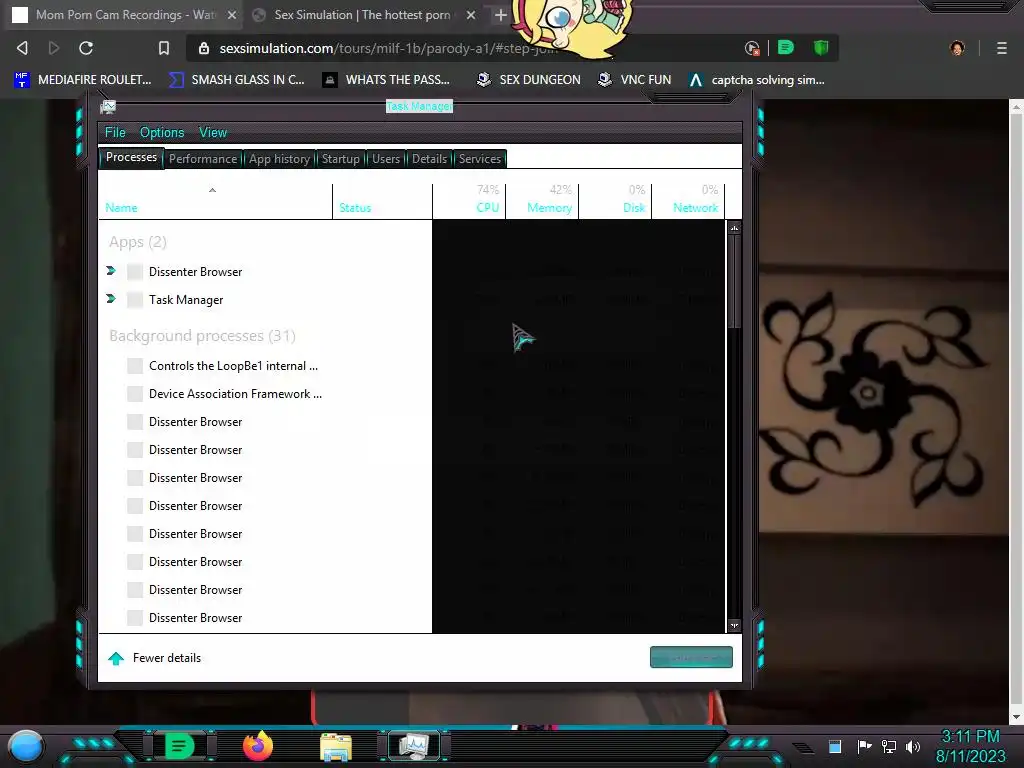Viewport: 1024px width, 768px height.
Task: Sort processes by CPU column
Action: click(x=469, y=201)
